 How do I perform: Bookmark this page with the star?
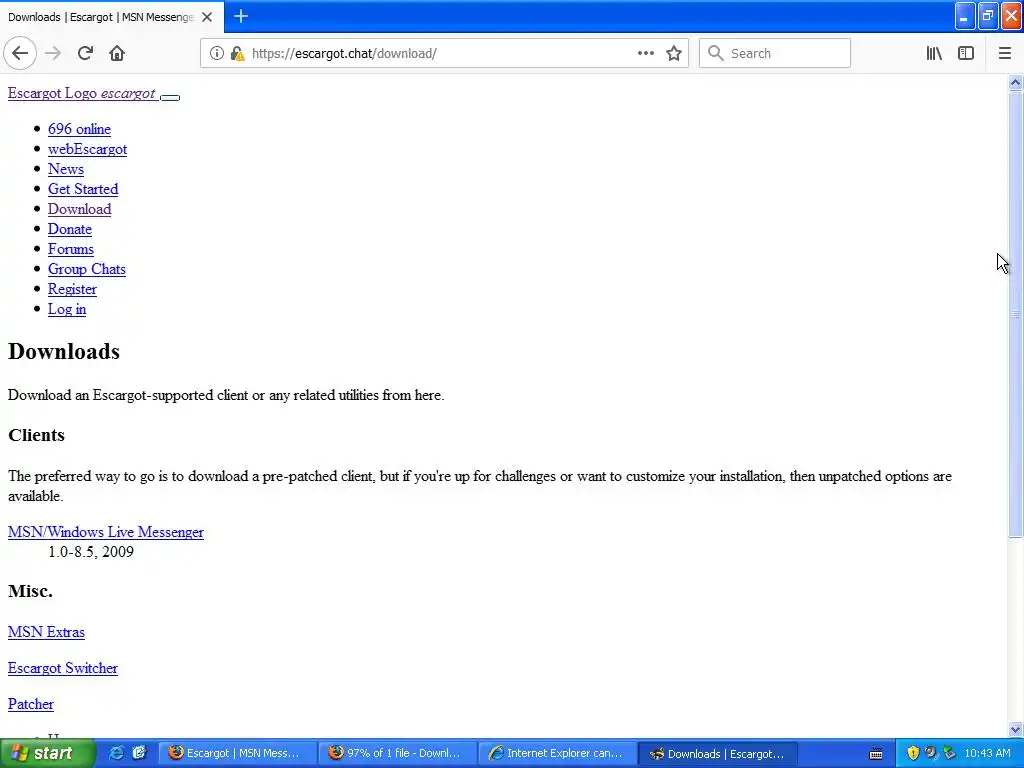674,54
